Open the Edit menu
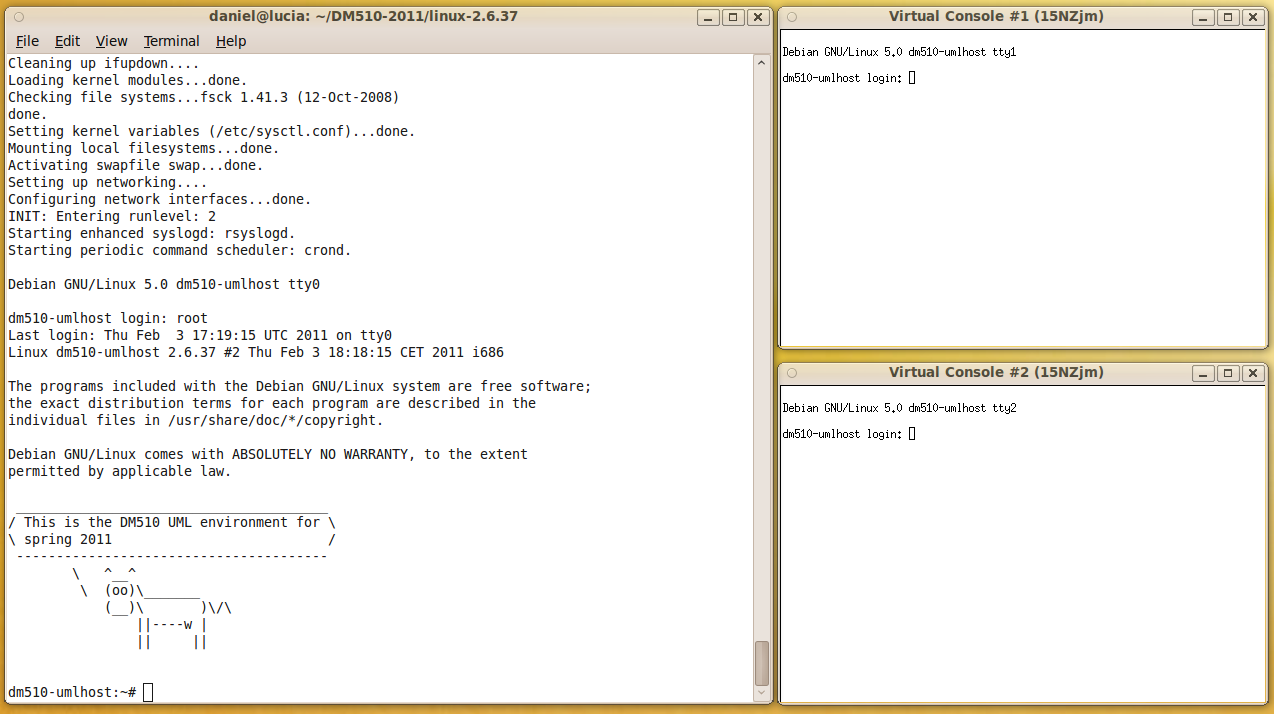The height and width of the screenshot is (714, 1274). [67, 41]
